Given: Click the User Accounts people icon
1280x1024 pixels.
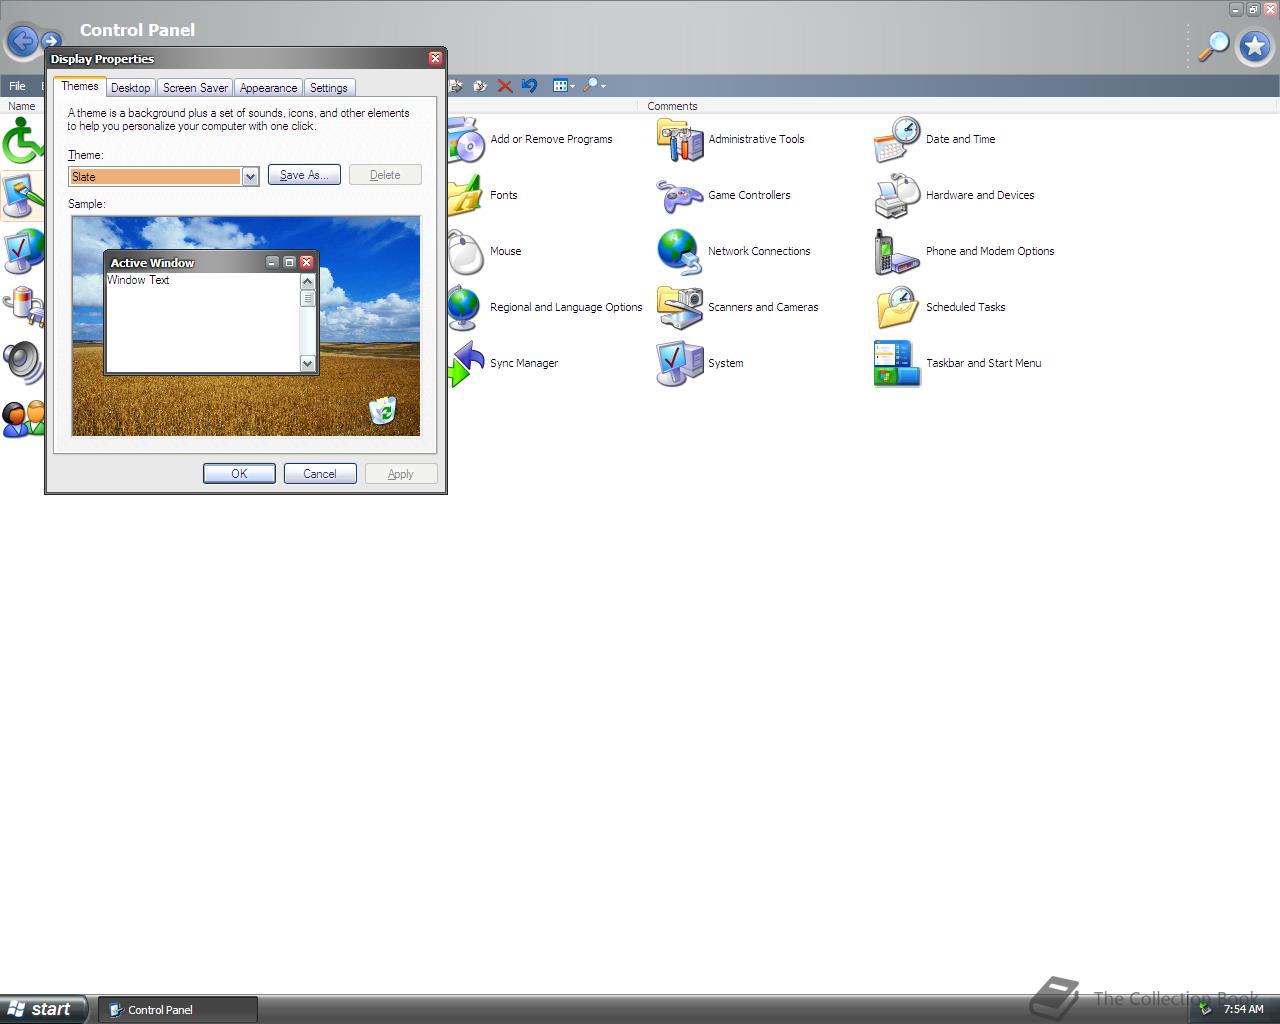Looking at the screenshot, I should point(22,420).
